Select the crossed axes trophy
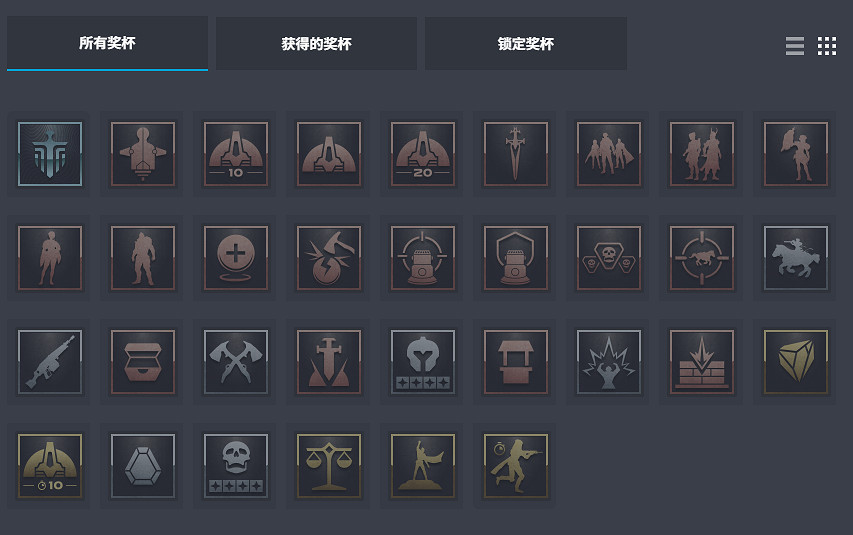Screen dimensions: 853x535 tap(236, 362)
